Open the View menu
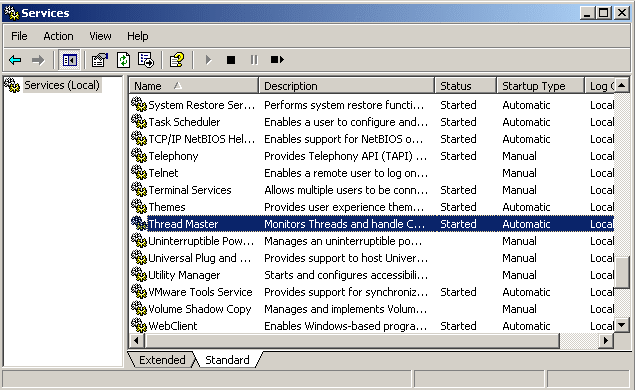The height and width of the screenshot is (390, 635). (x=100, y=36)
